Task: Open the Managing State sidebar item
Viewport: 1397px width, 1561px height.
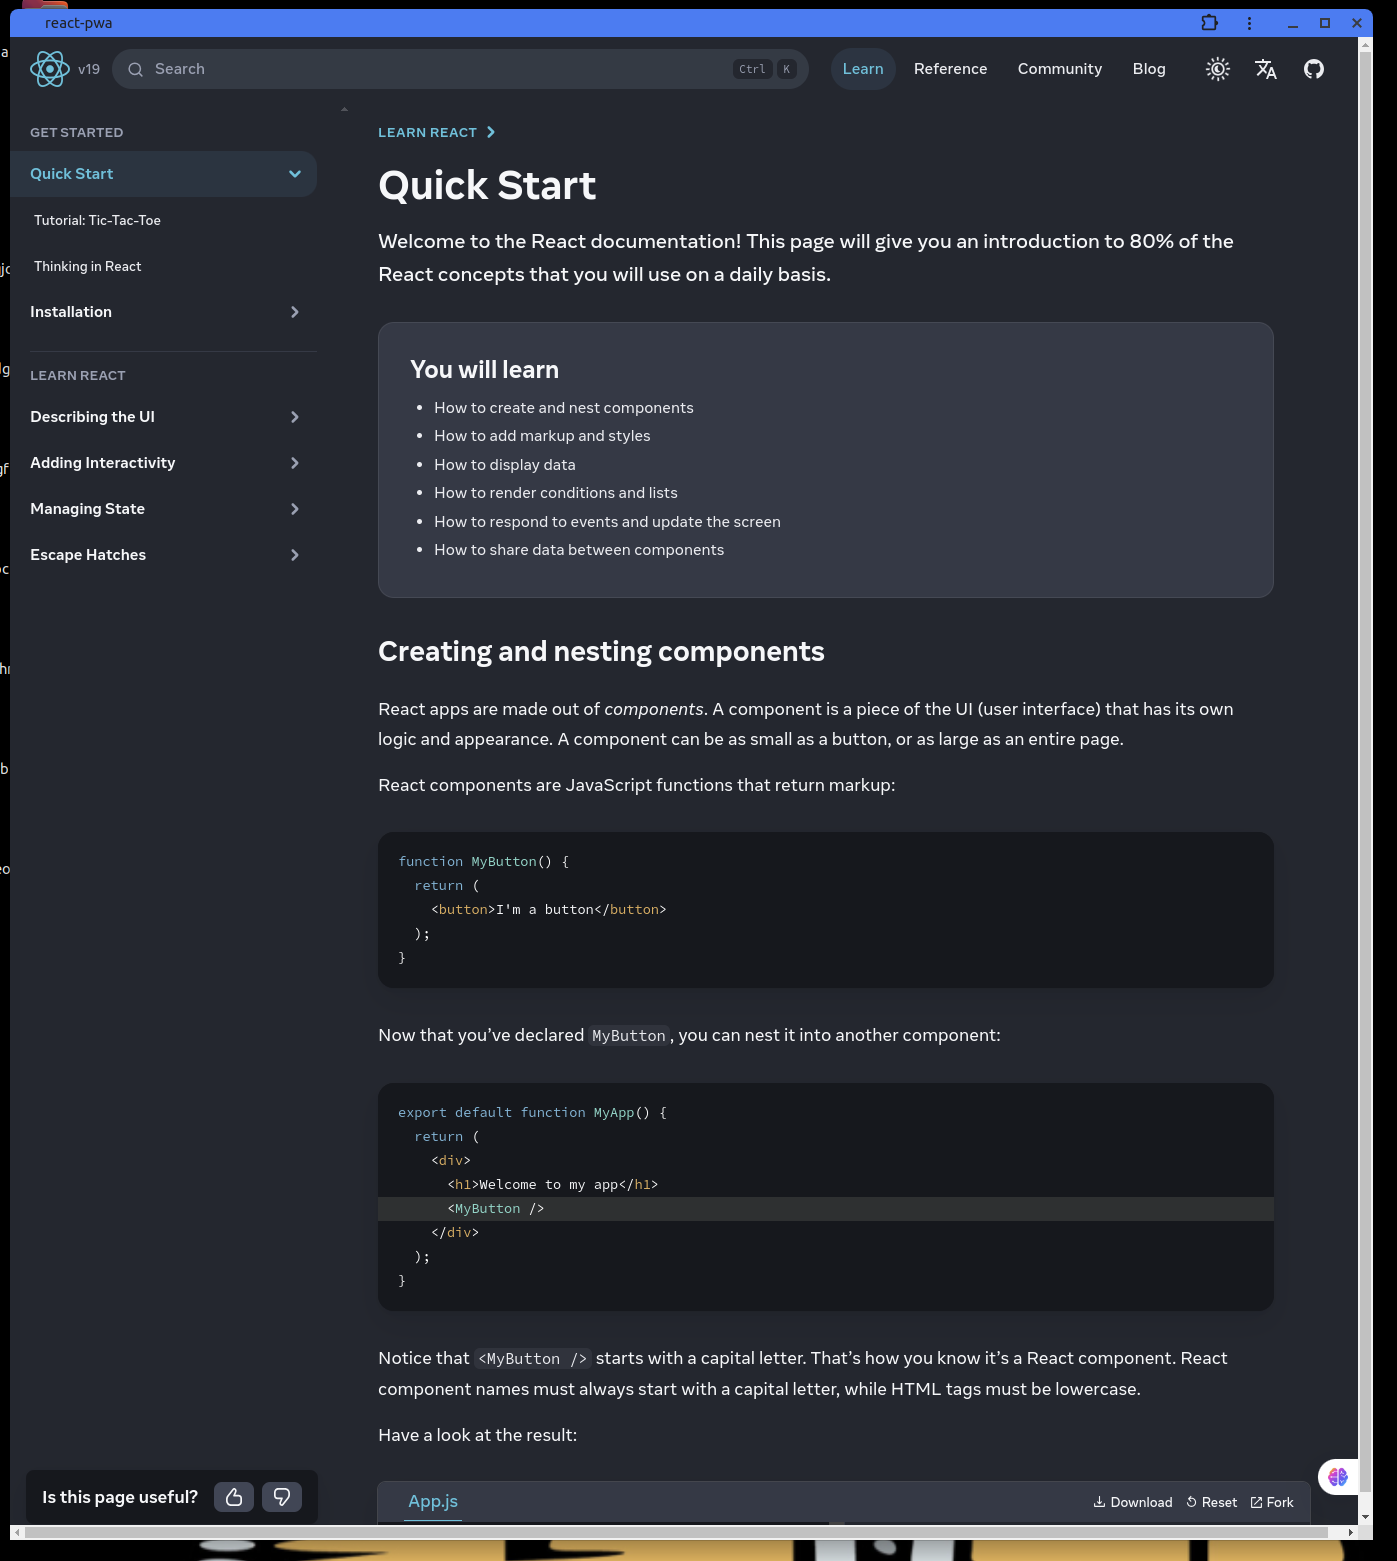Action: [x=163, y=509]
